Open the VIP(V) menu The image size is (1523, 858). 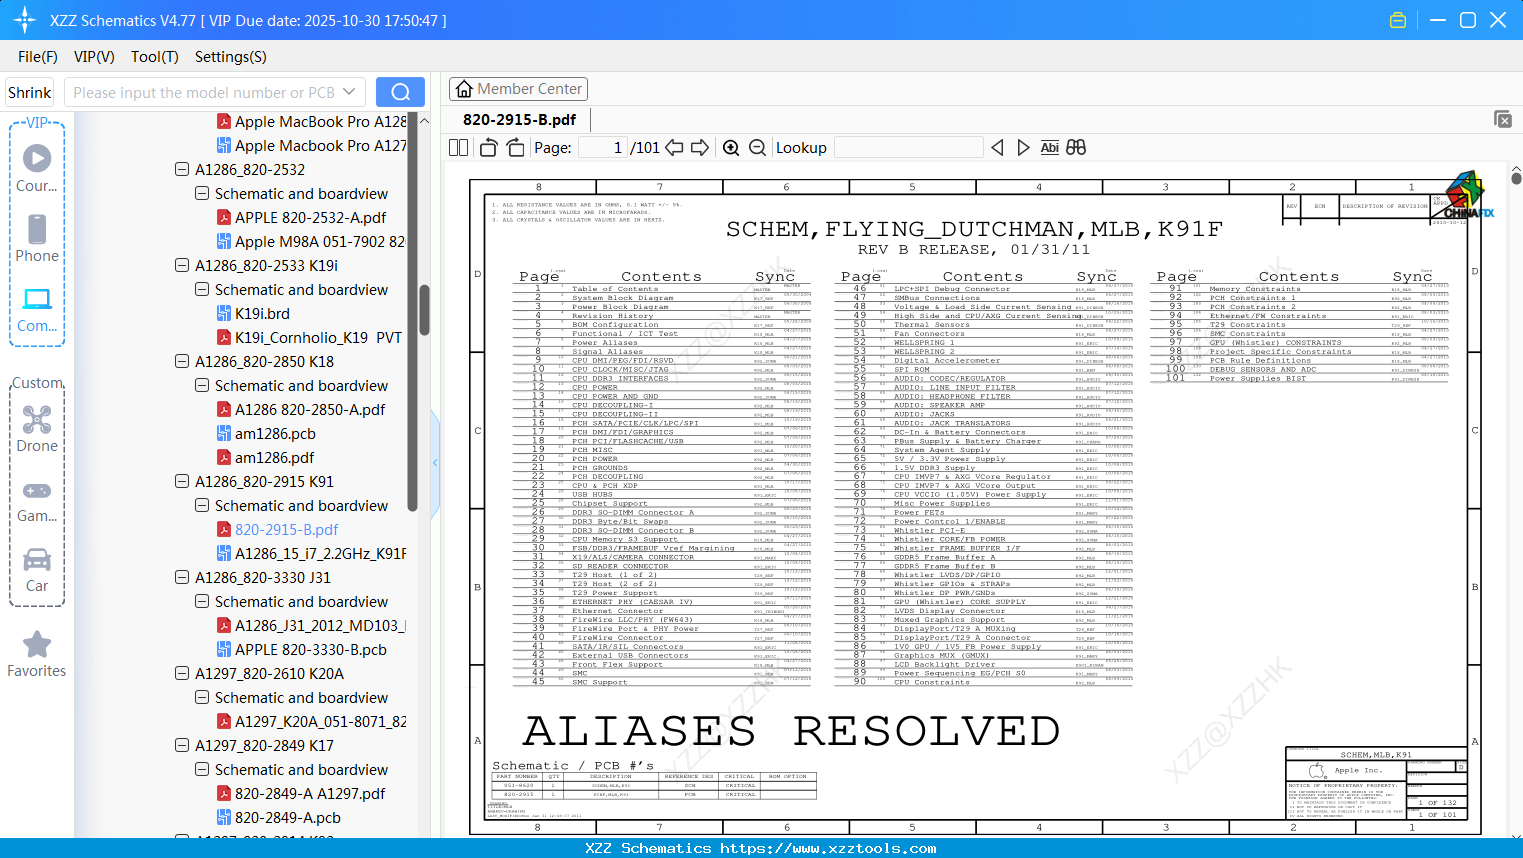(94, 57)
